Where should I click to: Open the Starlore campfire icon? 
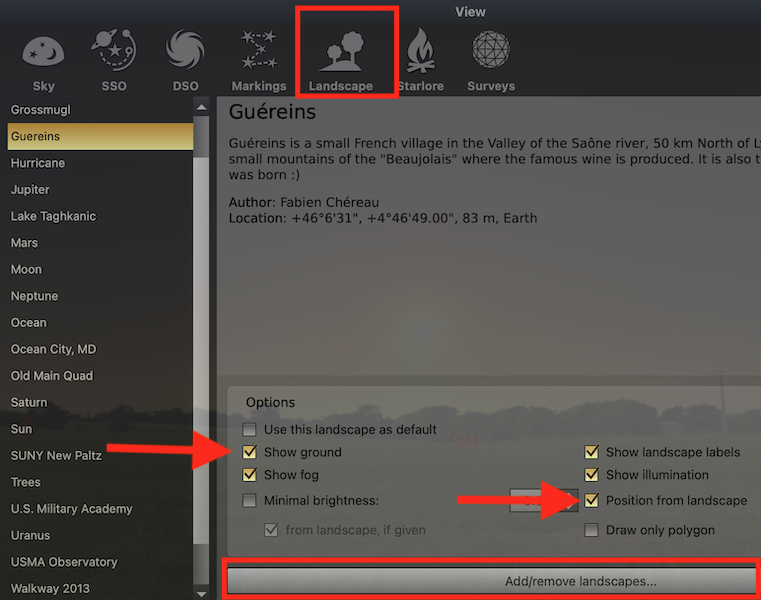pos(420,50)
